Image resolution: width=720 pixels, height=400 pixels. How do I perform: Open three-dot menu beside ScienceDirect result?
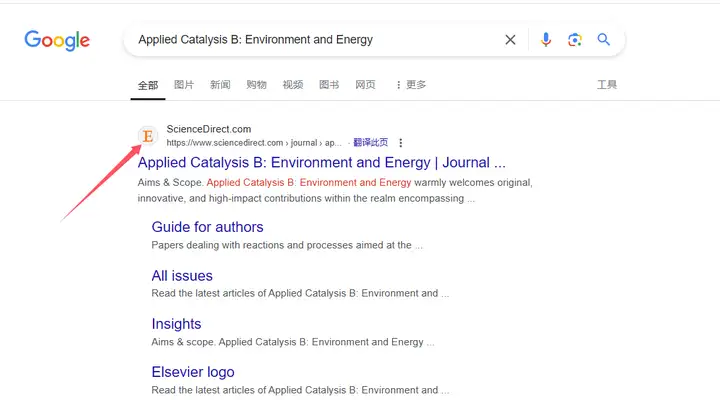(401, 143)
